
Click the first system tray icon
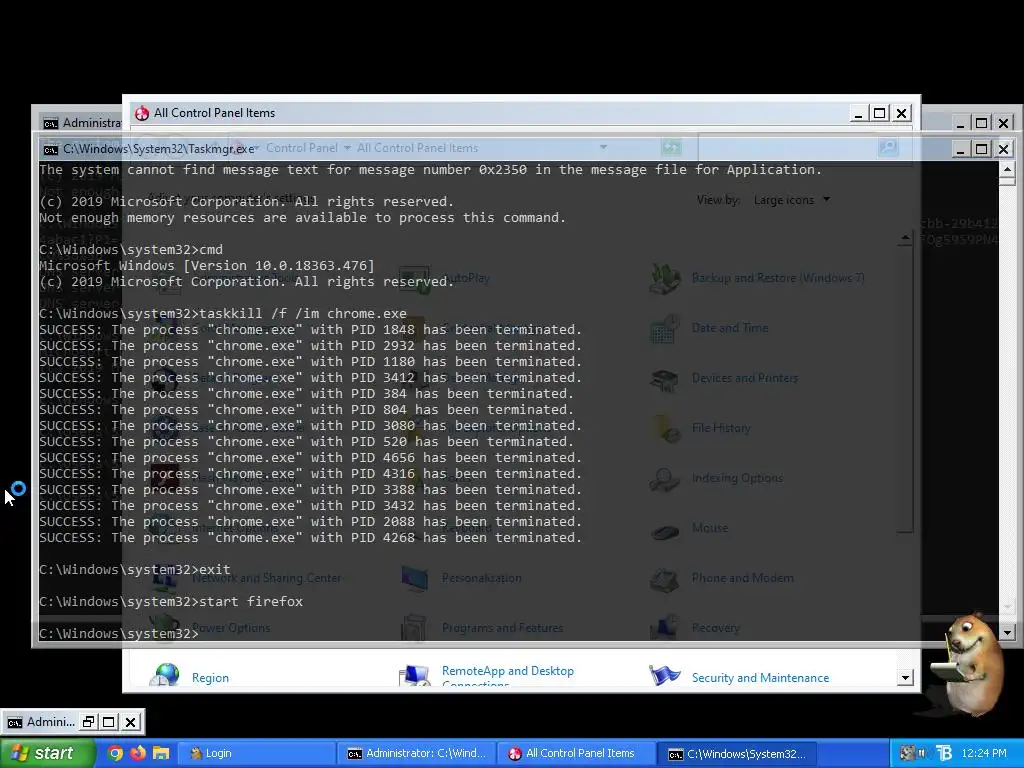pos(906,753)
